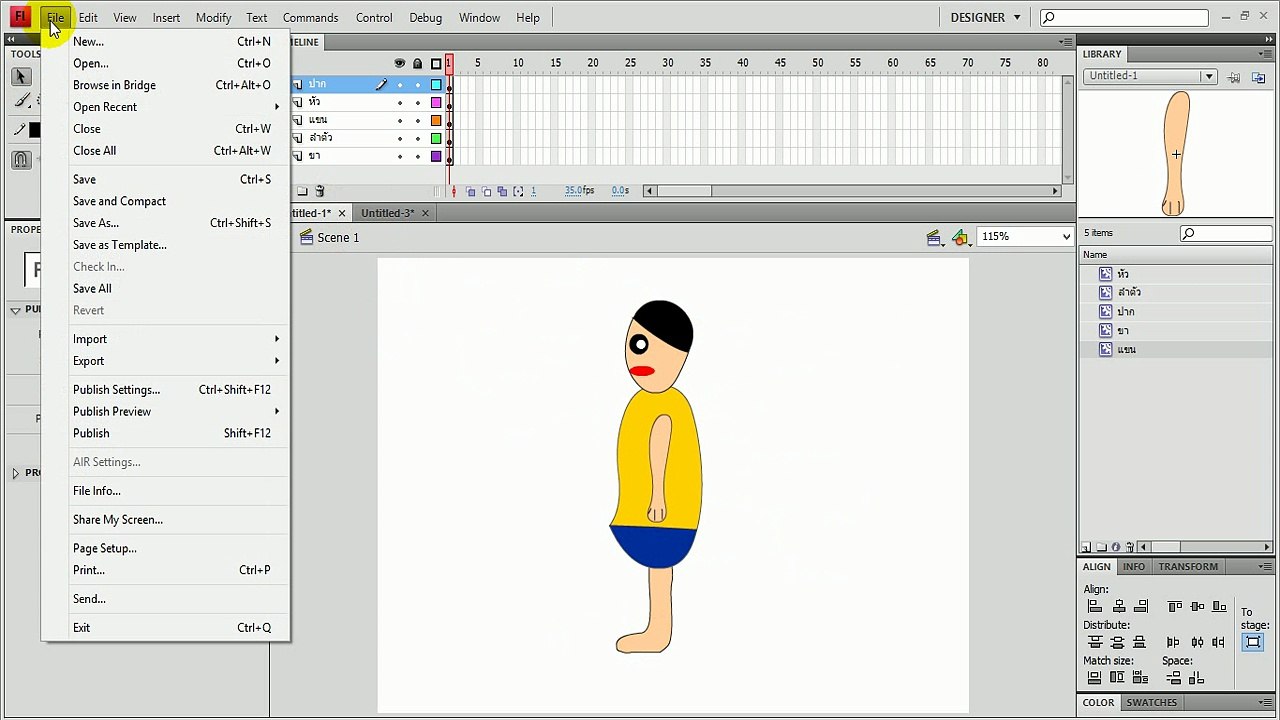Image resolution: width=1280 pixels, height=720 pixels.
Task: Open the Align panel options menu
Action: coord(1265,567)
